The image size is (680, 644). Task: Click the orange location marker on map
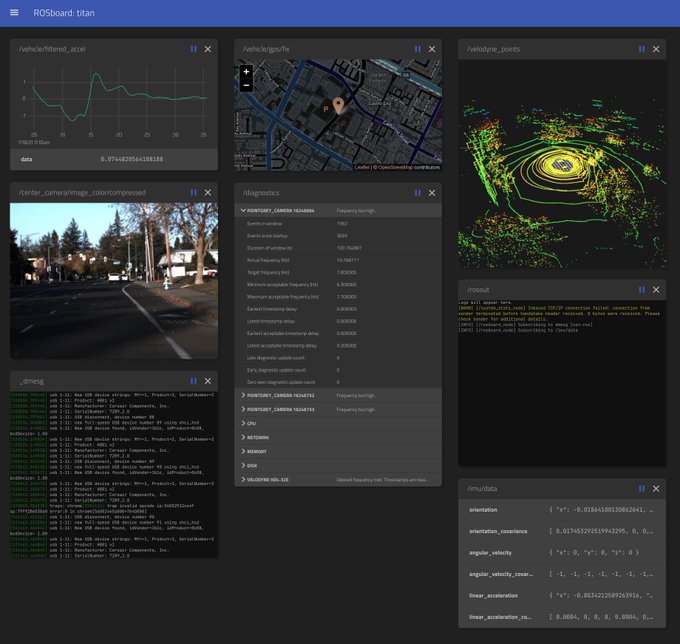338,105
